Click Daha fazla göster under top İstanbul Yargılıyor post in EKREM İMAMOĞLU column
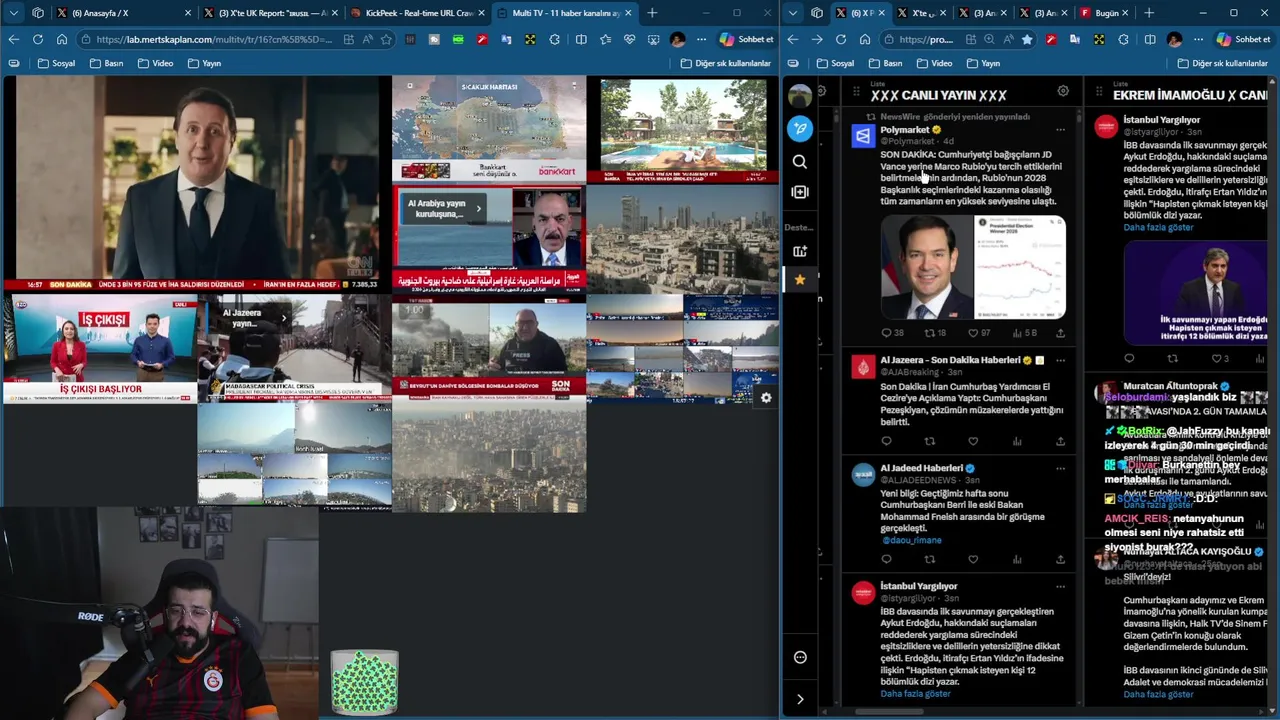The image size is (1280, 720). click(x=1158, y=227)
